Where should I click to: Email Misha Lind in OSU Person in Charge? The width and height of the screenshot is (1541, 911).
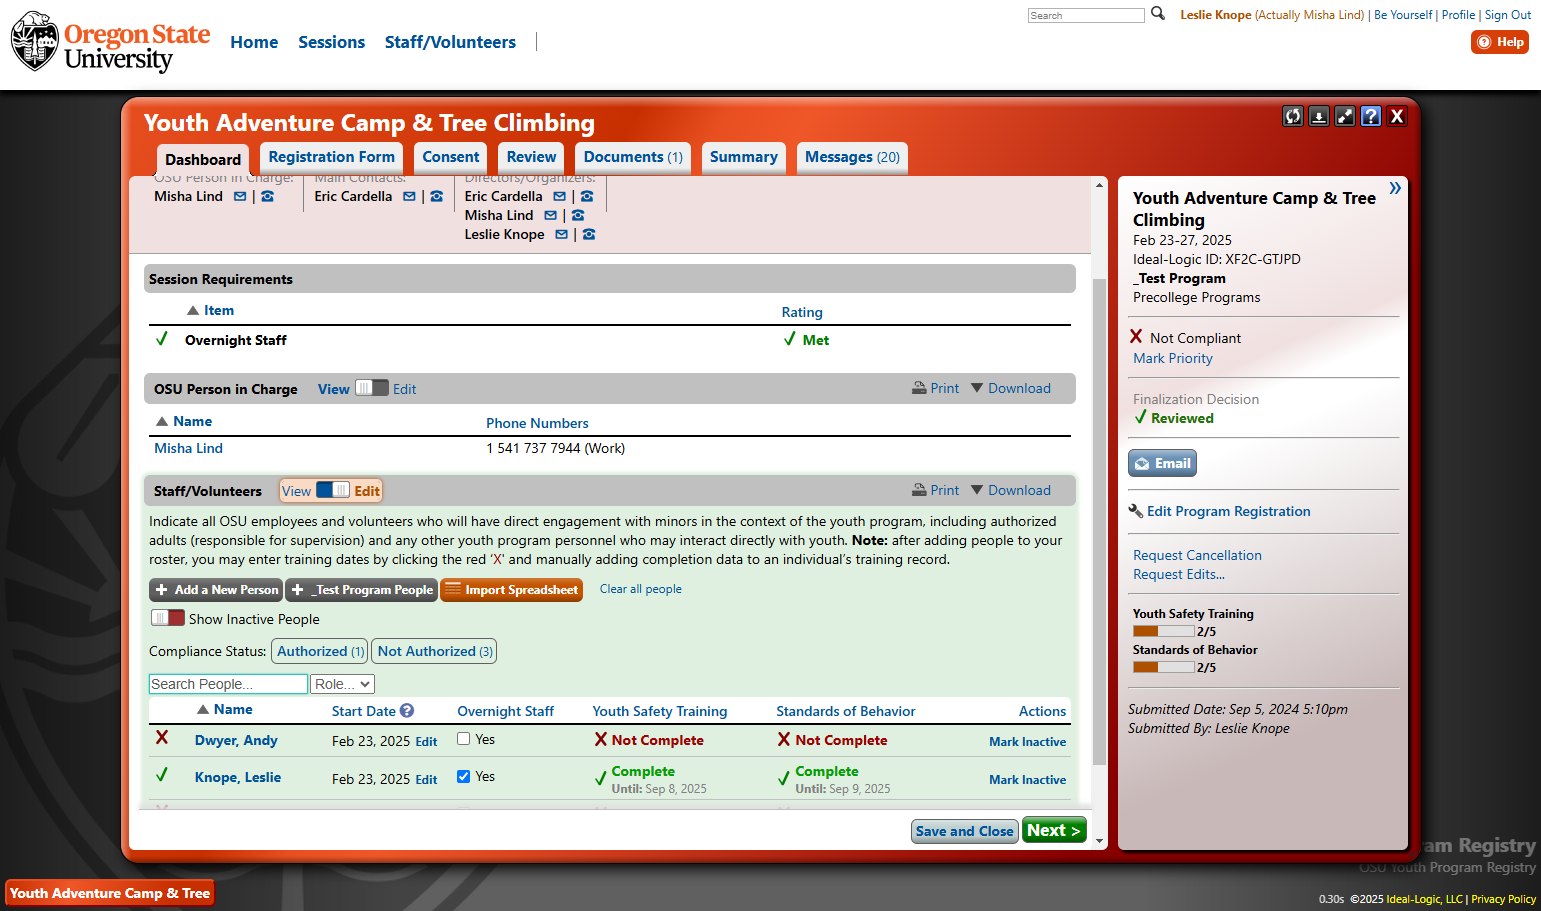point(240,197)
